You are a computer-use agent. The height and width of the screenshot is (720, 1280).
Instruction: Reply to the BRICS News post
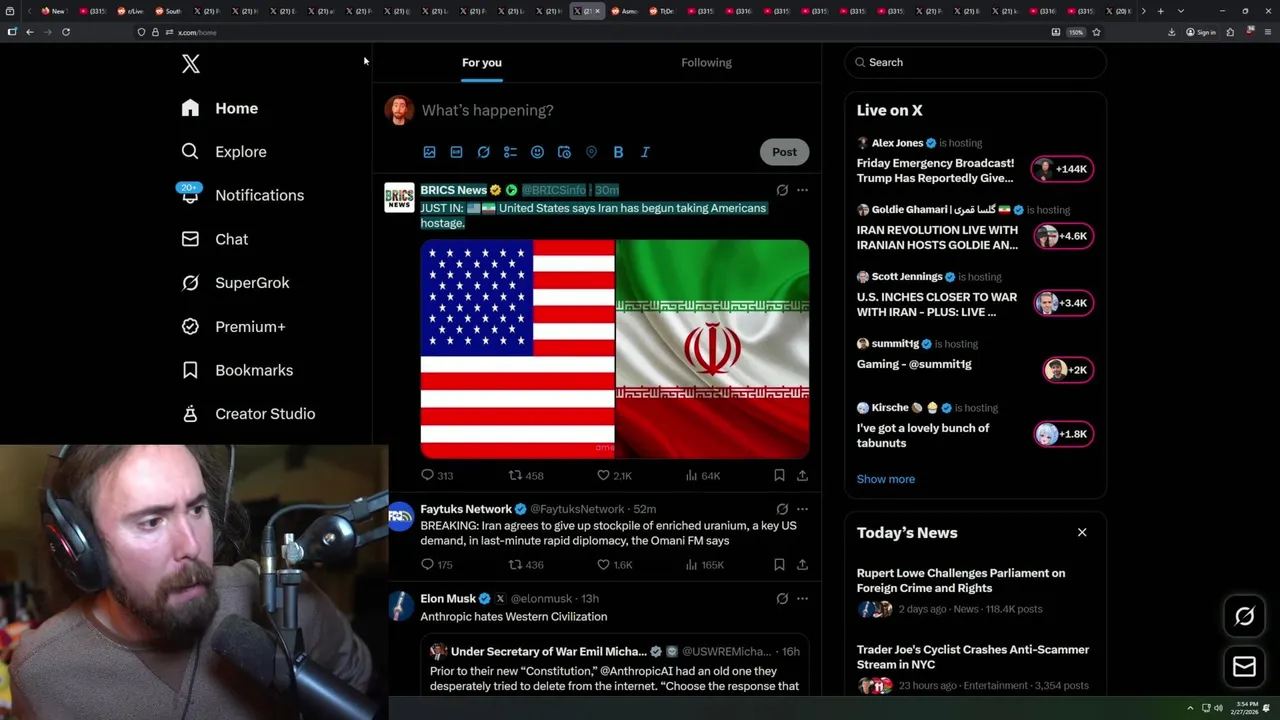437,476
